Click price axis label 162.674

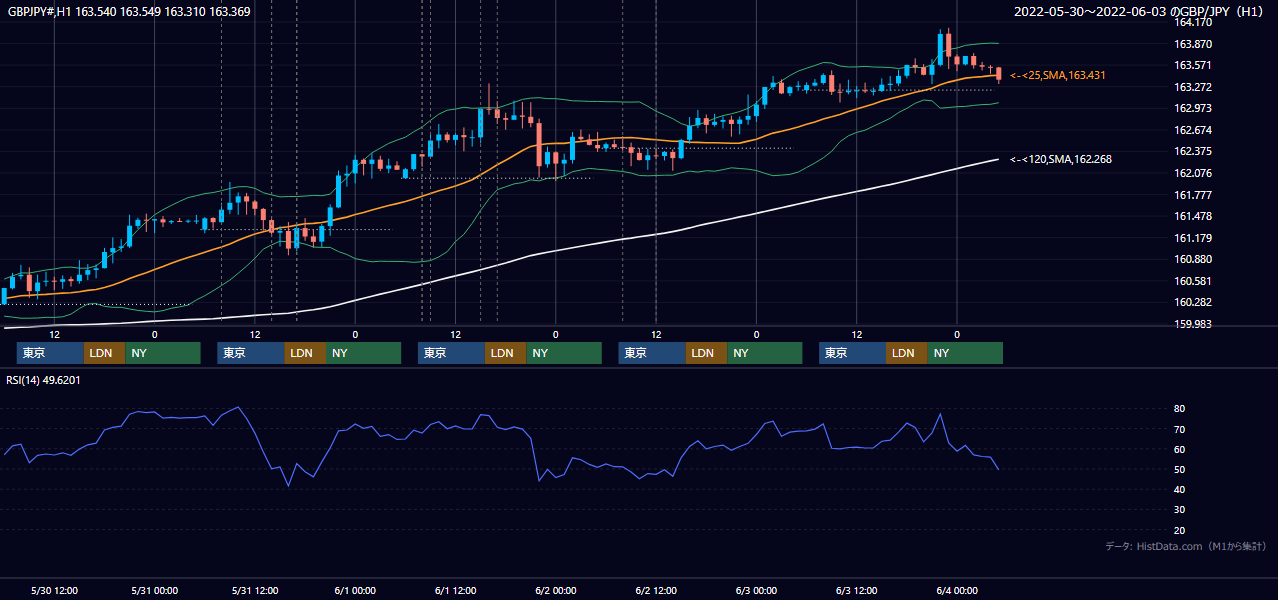[1194, 130]
